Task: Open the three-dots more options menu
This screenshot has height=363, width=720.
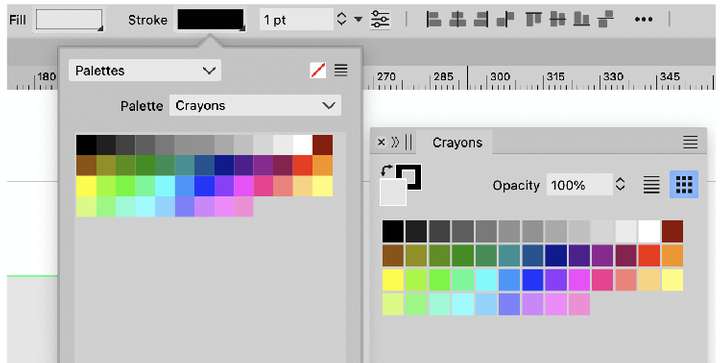Action: click(644, 19)
